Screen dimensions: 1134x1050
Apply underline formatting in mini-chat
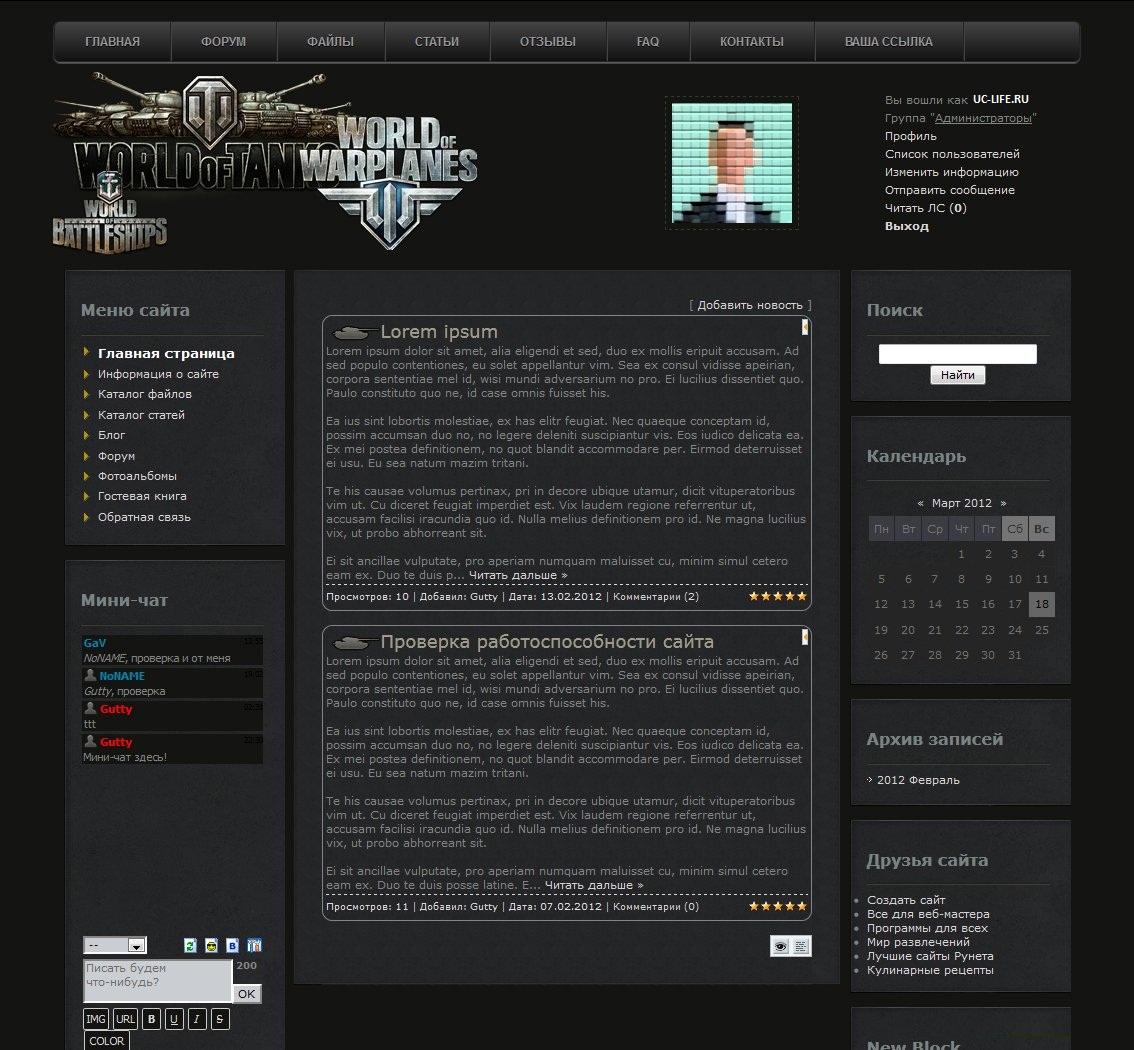pyautogui.click(x=174, y=1019)
